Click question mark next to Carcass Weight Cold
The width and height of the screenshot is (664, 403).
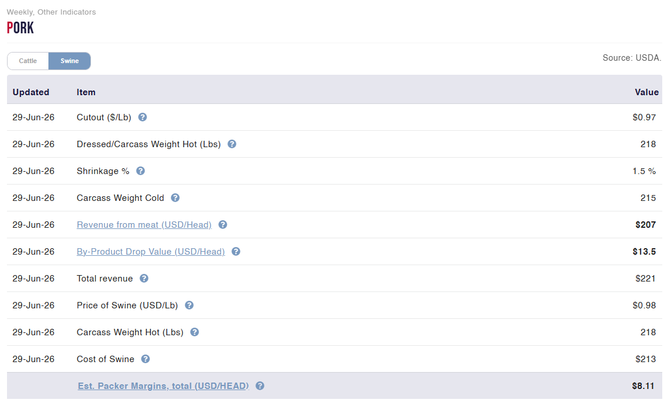click(x=175, y=198)
